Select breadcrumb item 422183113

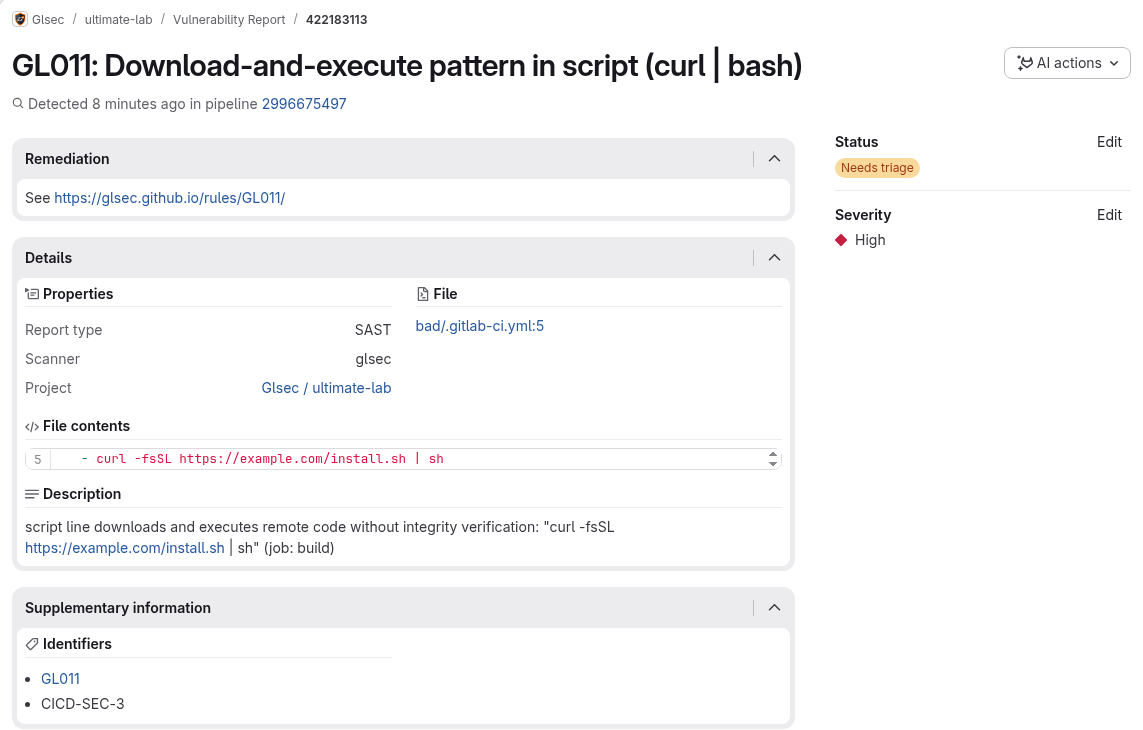pos(336,20)
